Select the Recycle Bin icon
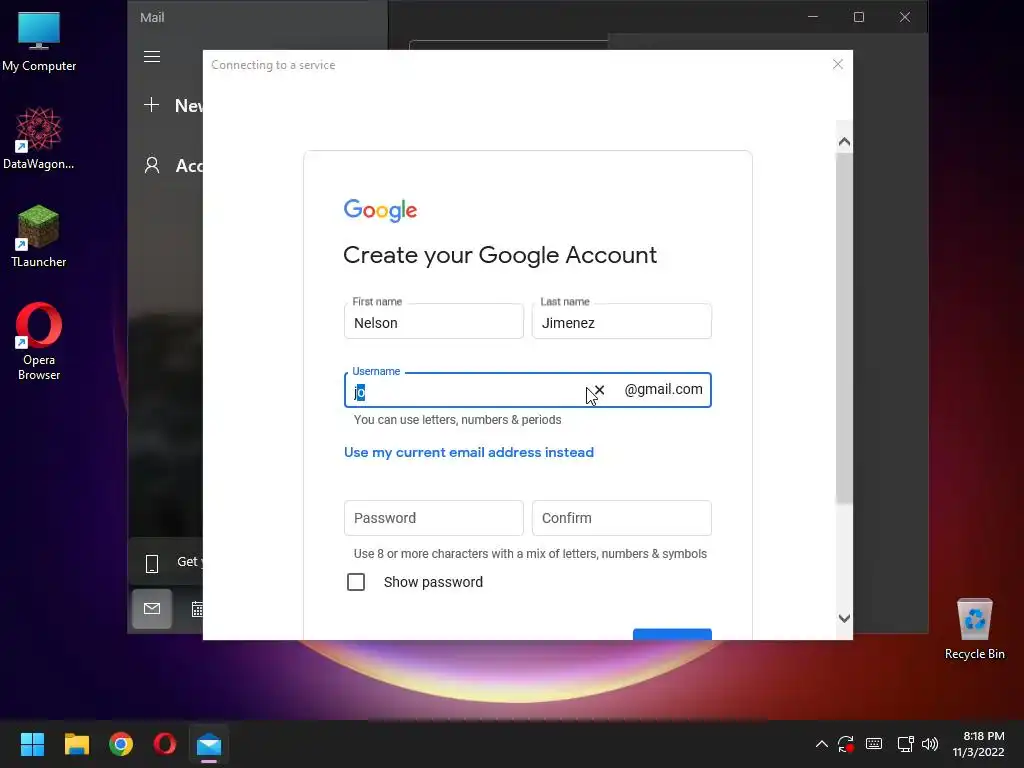This screenshot has width=1024, height=768. (974, 630)
